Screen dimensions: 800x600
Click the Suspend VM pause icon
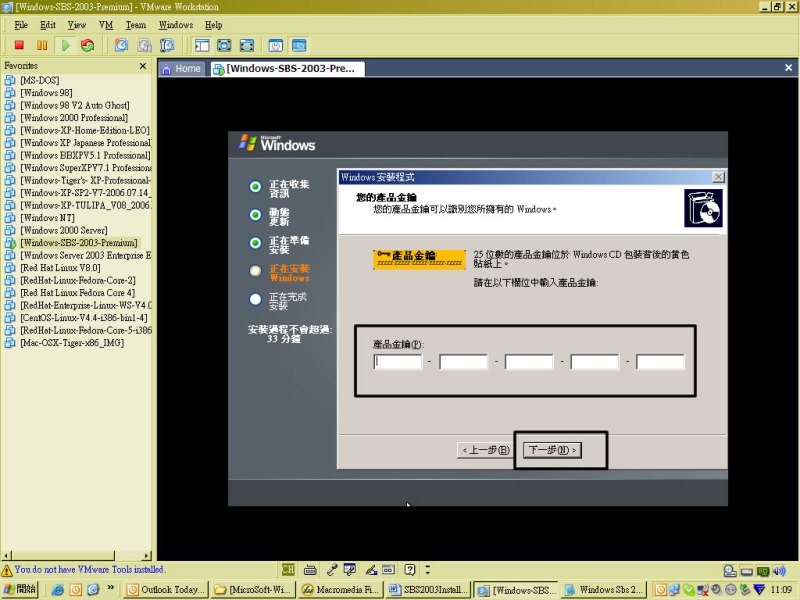pyautogui.click(x=42, y=45)
